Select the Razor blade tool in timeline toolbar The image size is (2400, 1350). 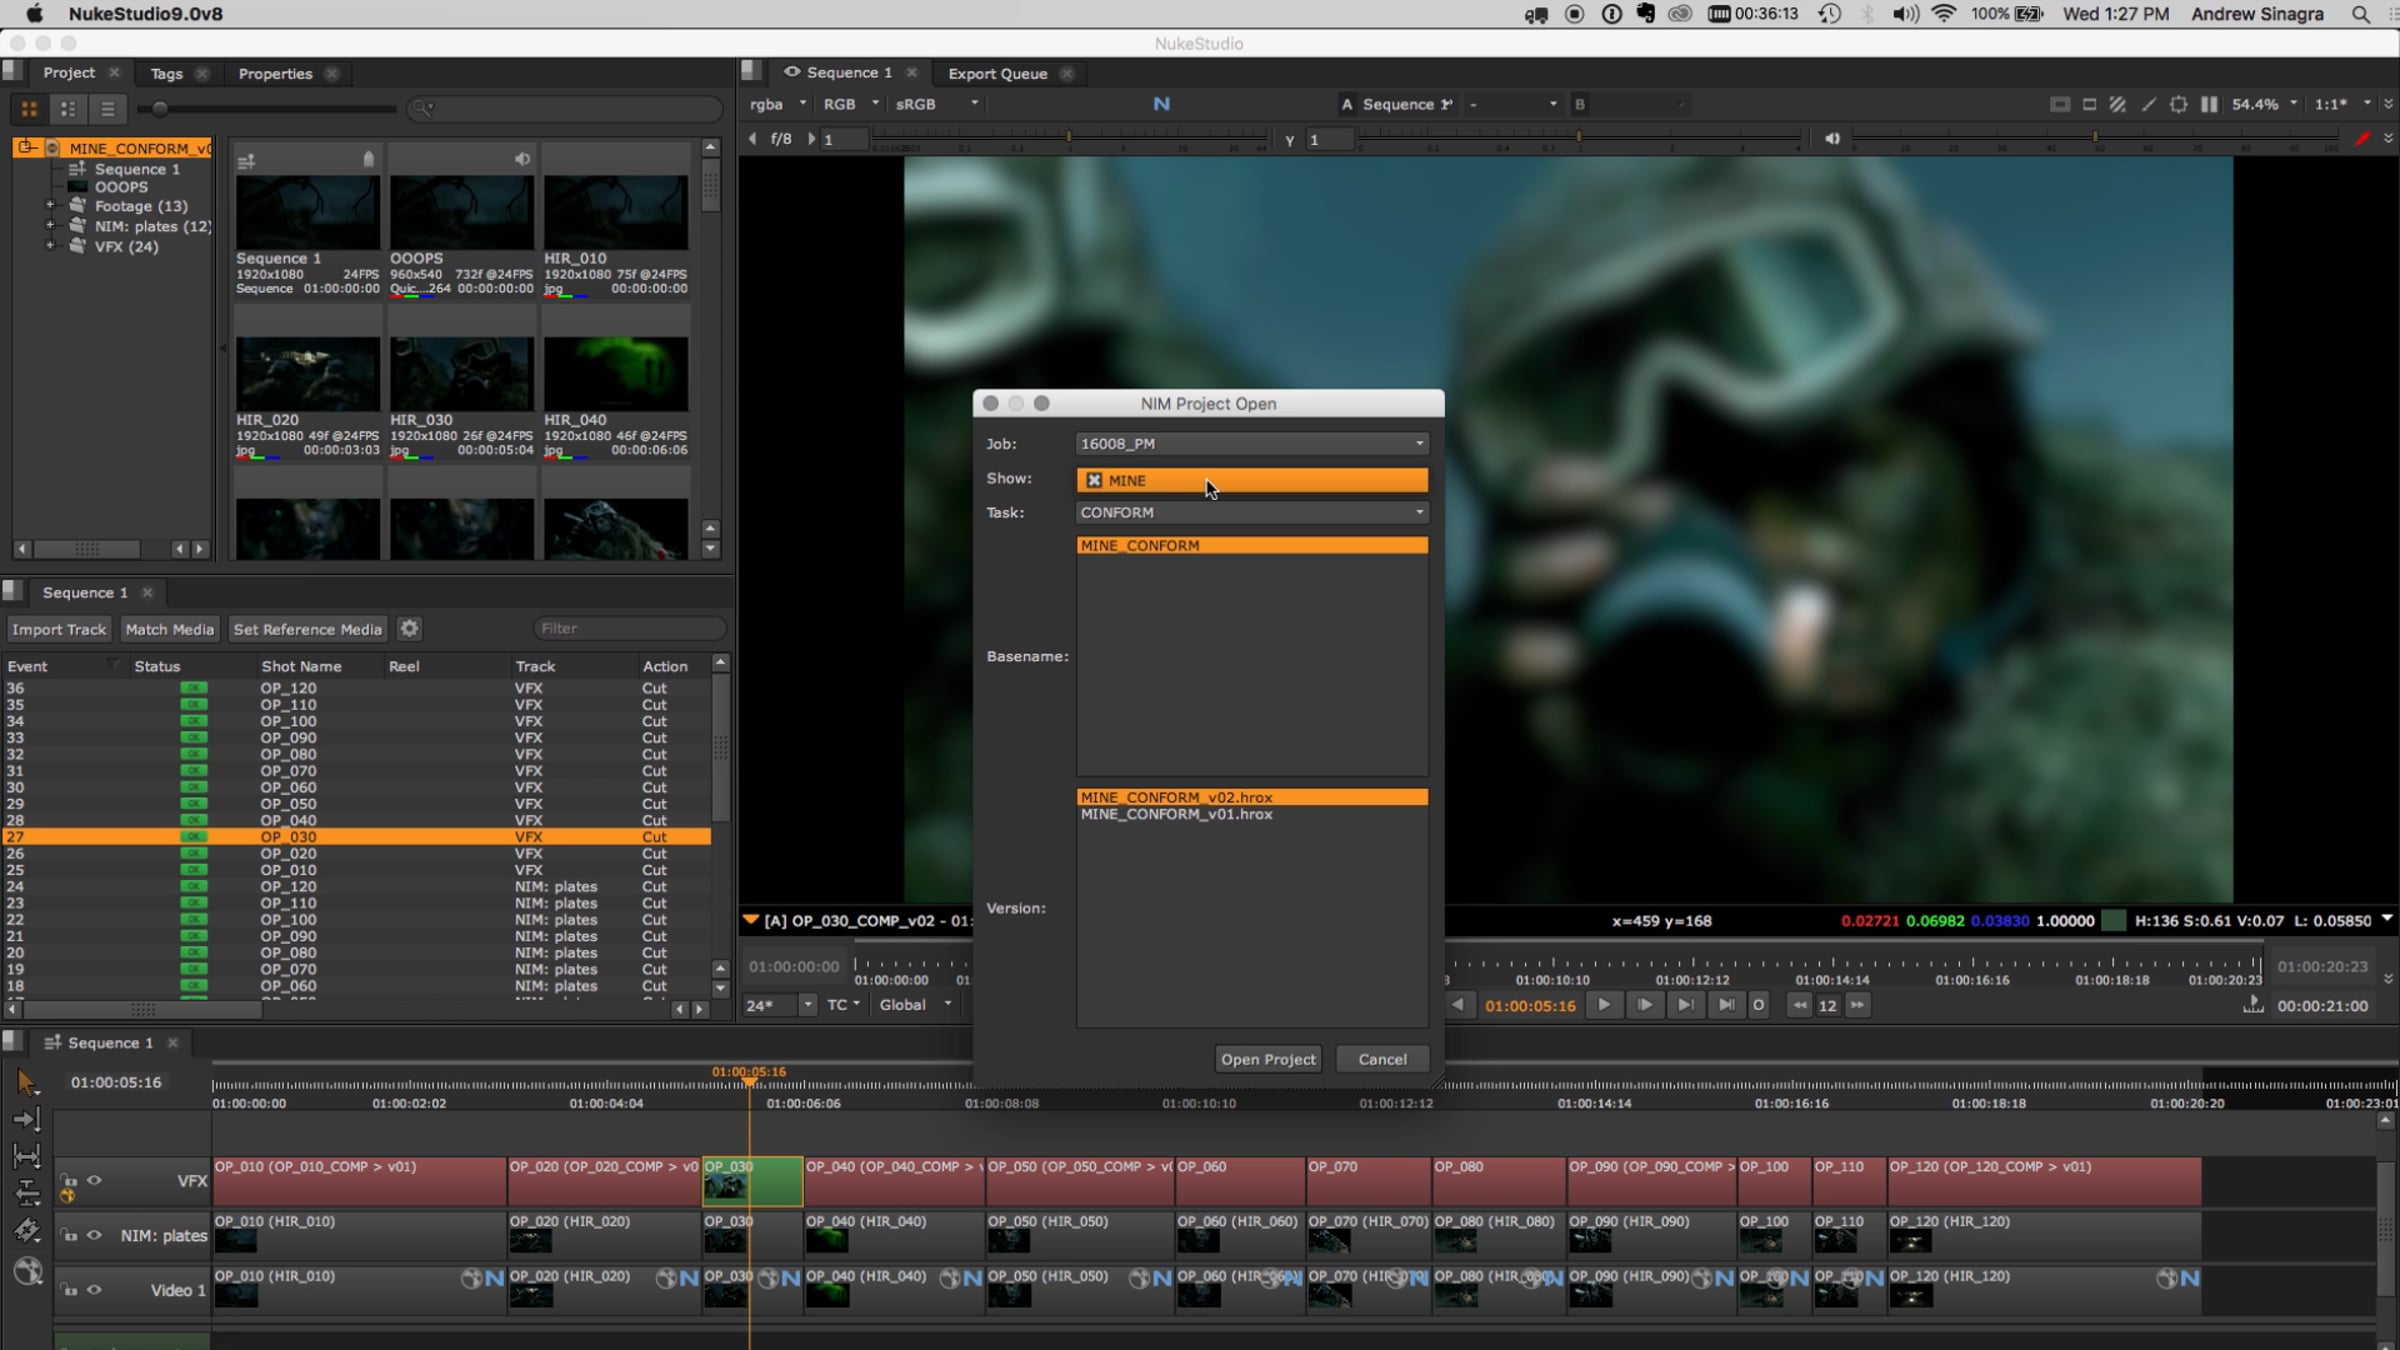(x=27, y=1230)
